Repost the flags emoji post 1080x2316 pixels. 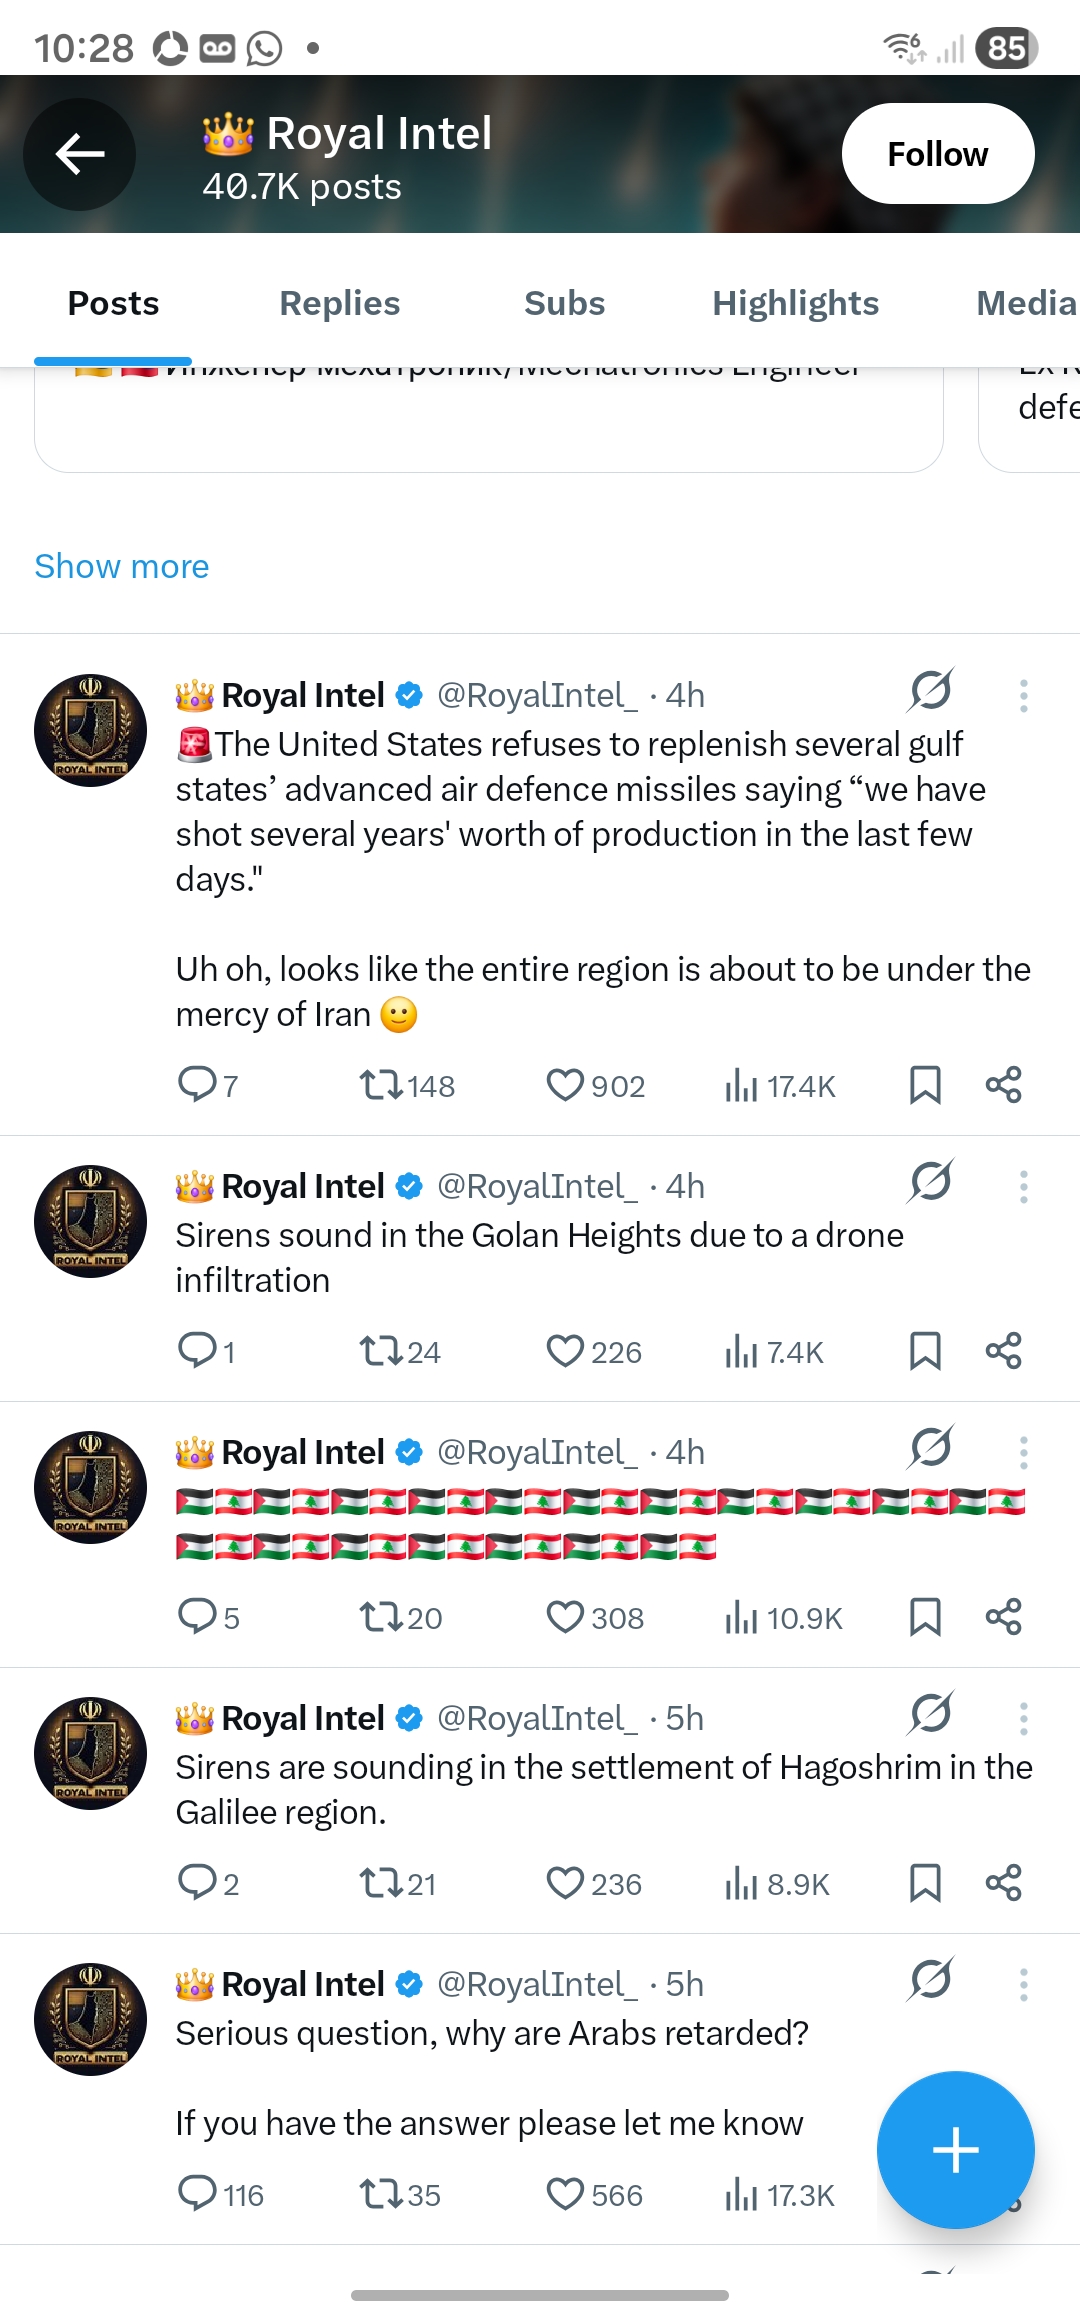click(x=381, y=1617)
